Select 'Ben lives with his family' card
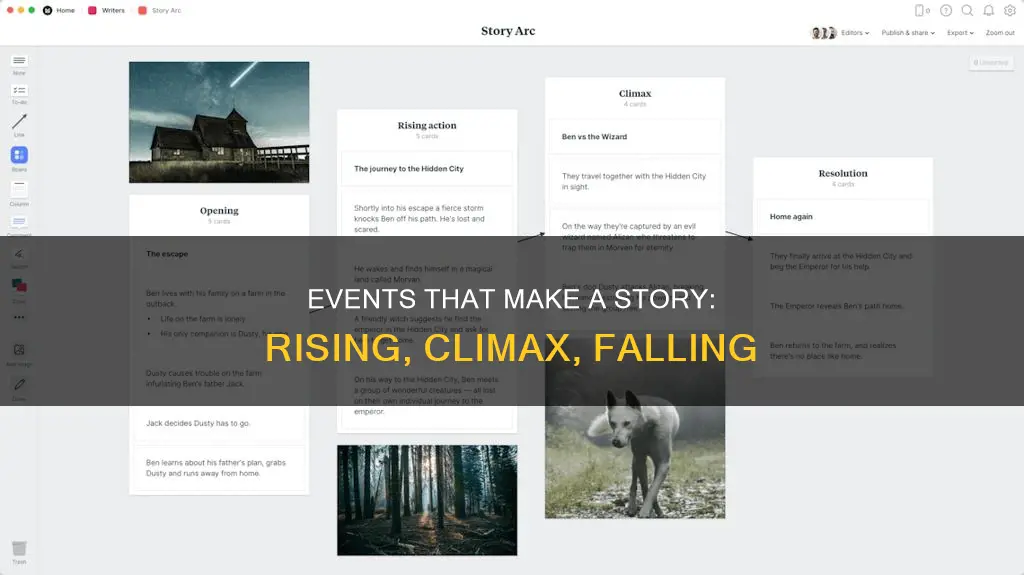The width and height of the screenshot is (1024, 575). 219,316
